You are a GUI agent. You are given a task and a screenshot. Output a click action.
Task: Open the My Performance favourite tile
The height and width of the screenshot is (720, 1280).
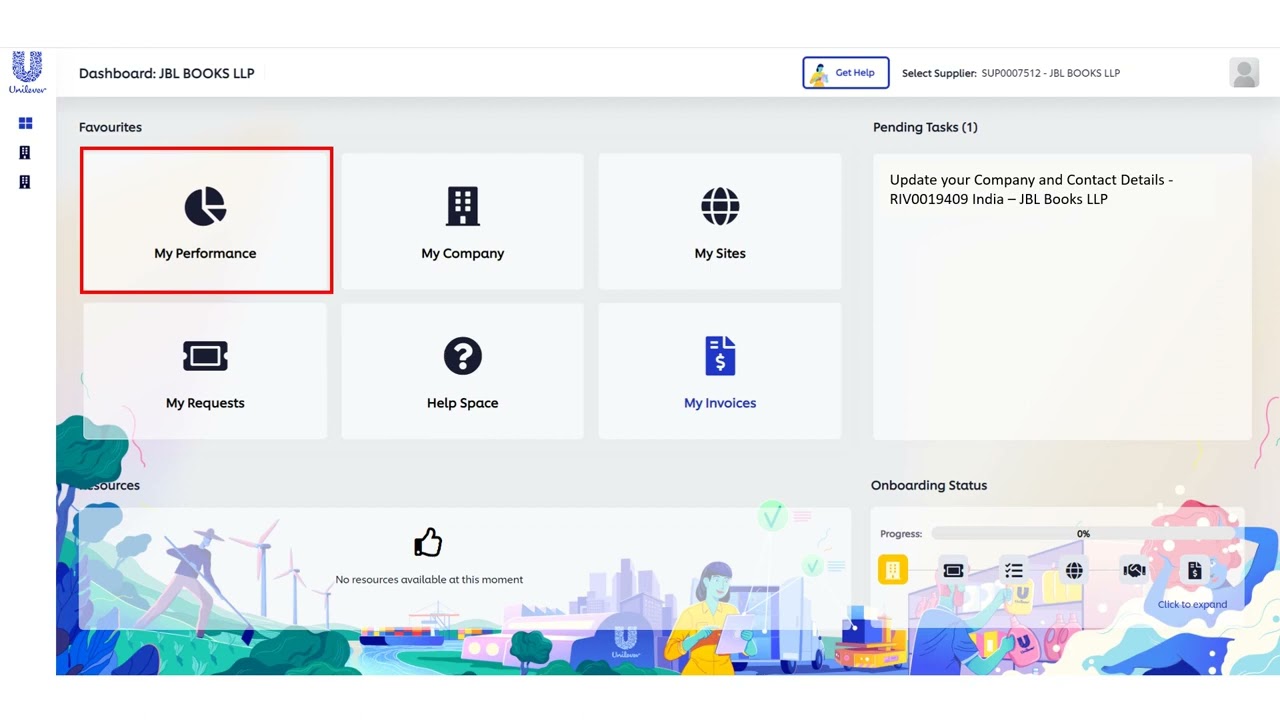[206, 221]
